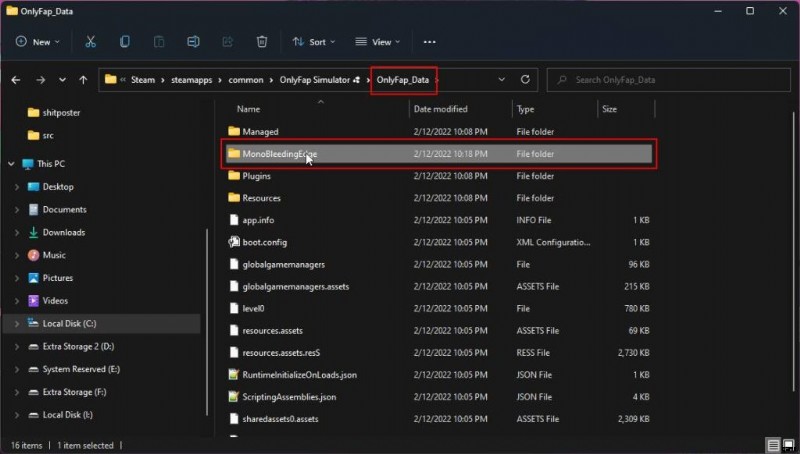Click the Cut scissors icon
800x454 pixels.
90,42
